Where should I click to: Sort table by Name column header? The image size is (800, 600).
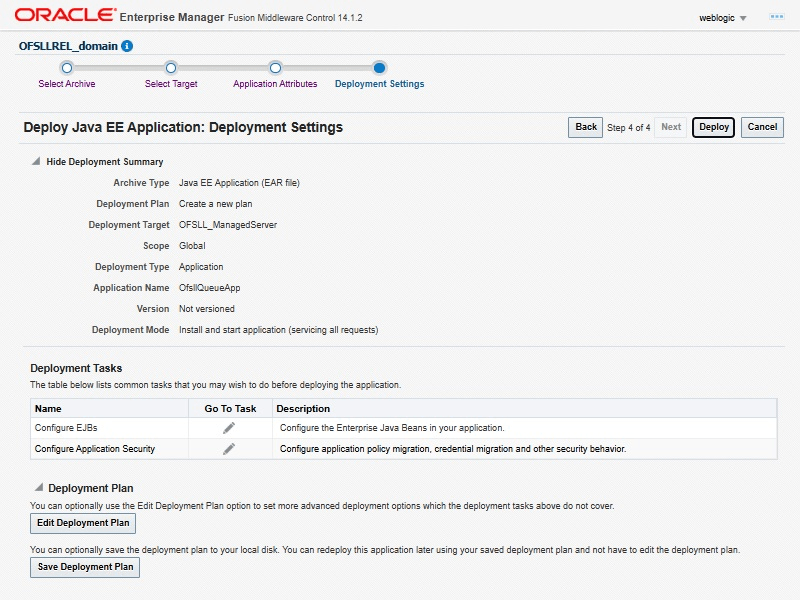48,408
